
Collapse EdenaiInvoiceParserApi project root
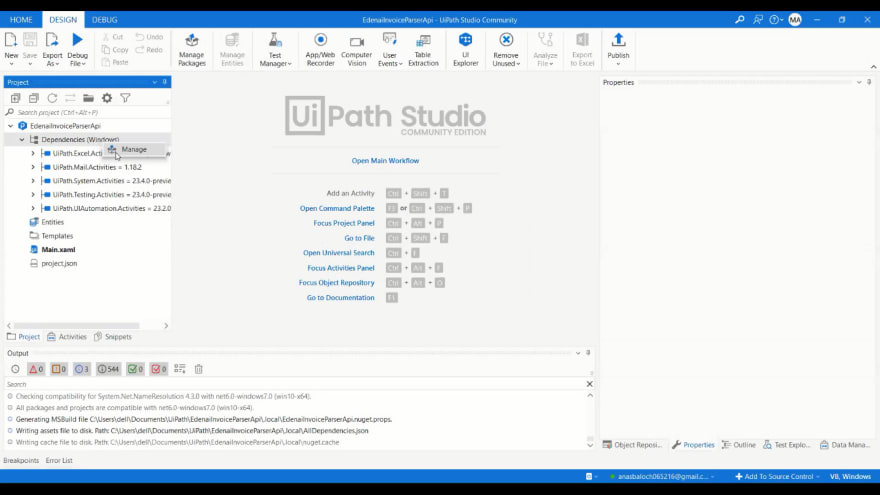tap(11, 126)
